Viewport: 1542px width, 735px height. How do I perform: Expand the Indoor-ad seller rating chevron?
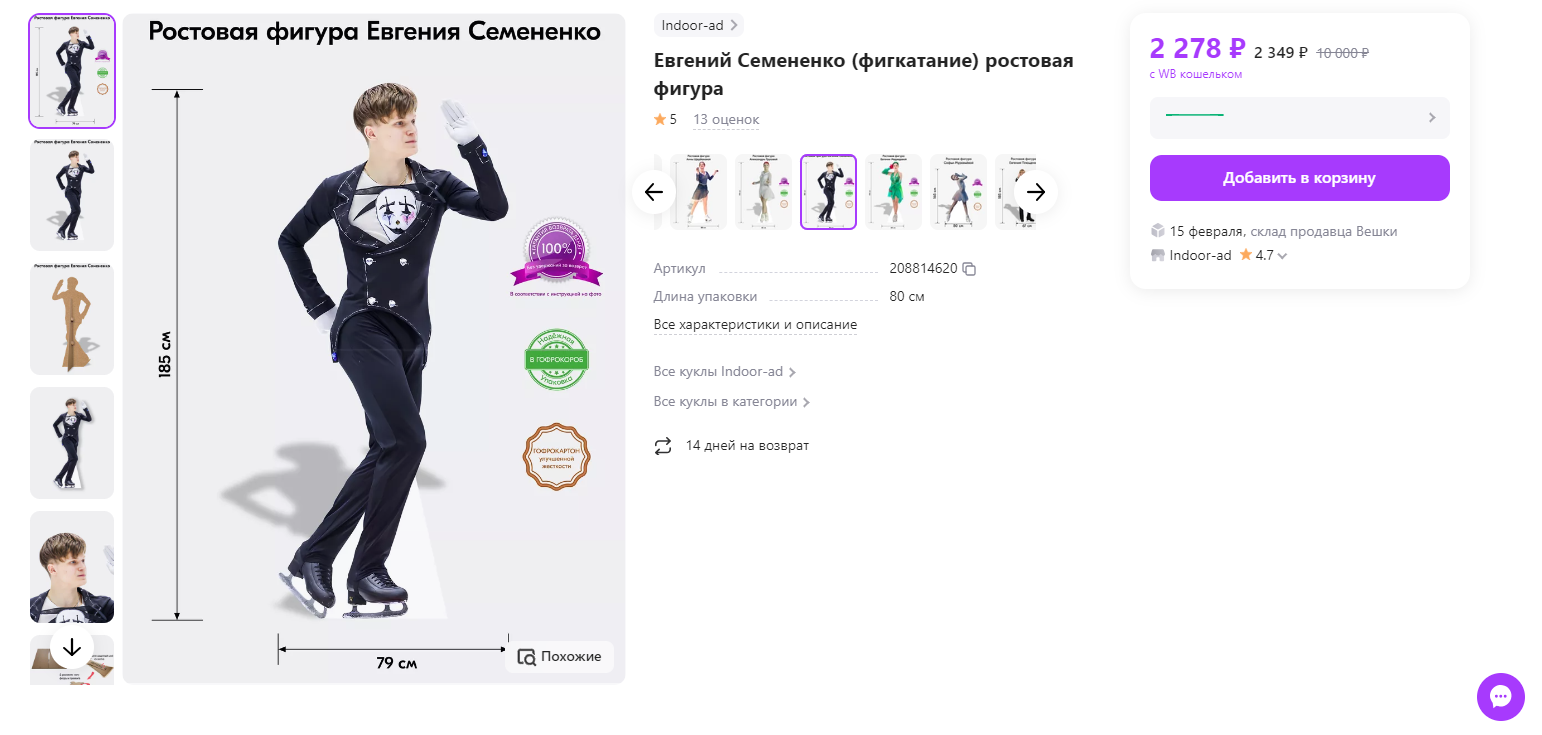click(1282, 256)
